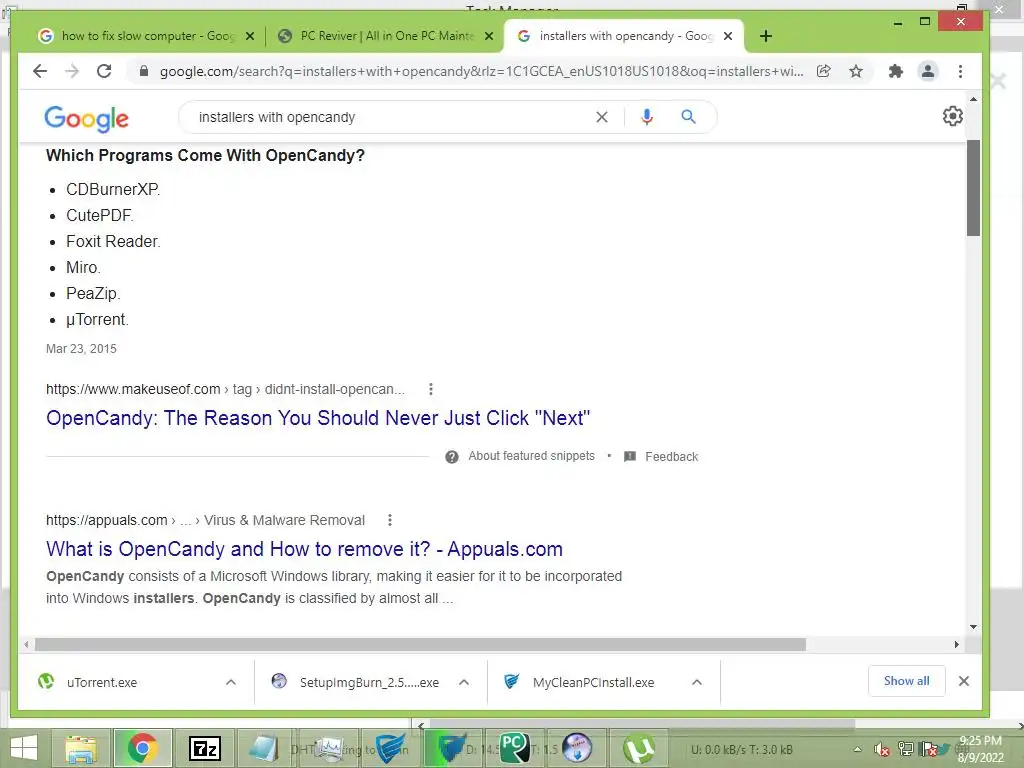Viewport: 1024px width, 768px height.
Task: Click the appuals.com URL breadcrumb
Action: pyautogui.click(x=205, y=520)
